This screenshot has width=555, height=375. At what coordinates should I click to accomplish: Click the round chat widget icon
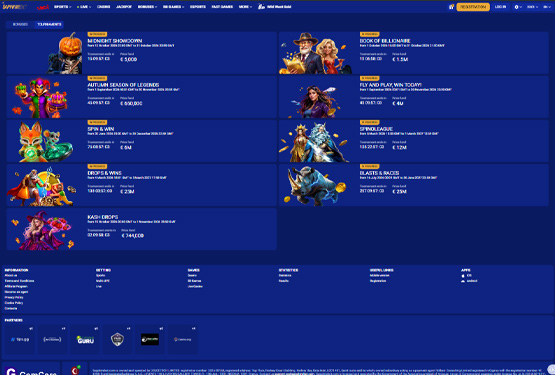pyautogui.click(x=551, y=369)
